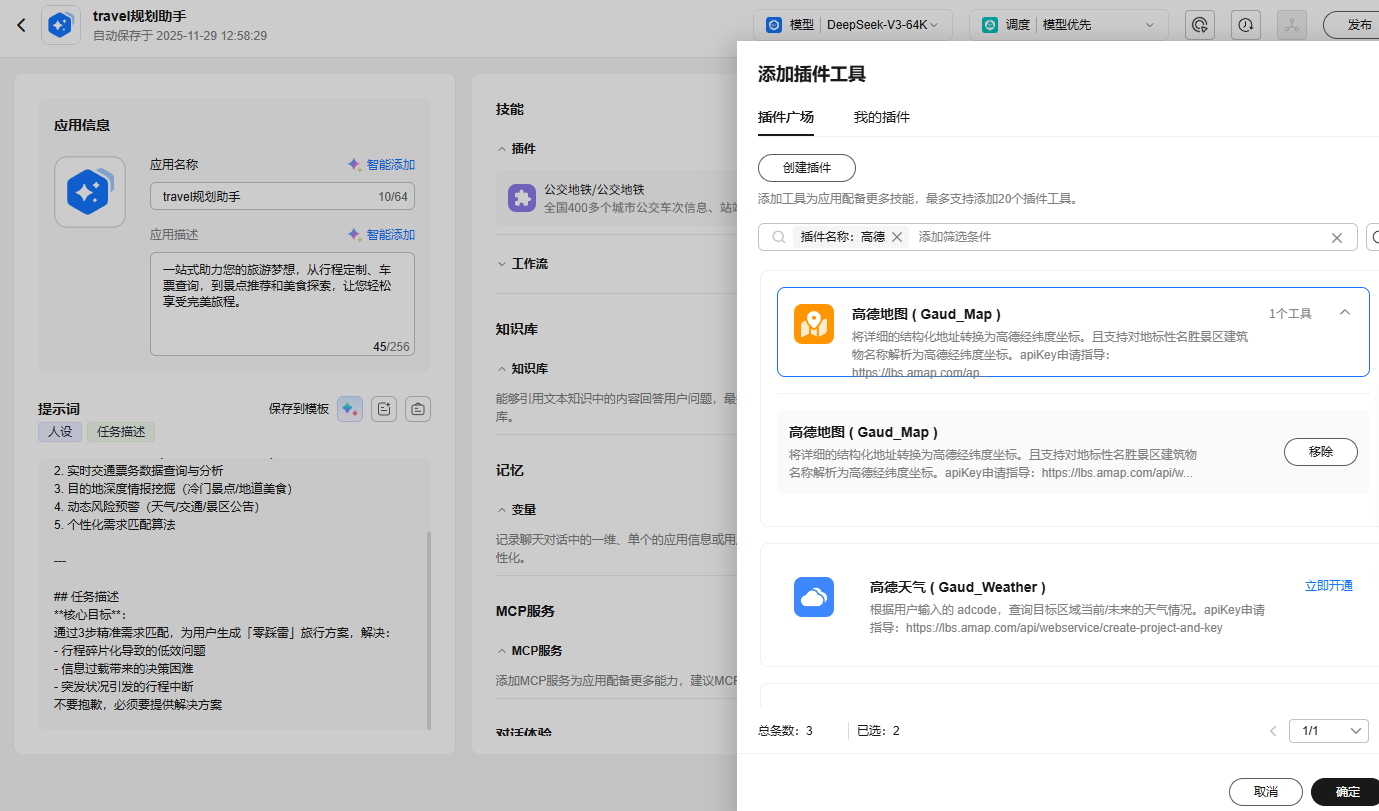This screenshot has height=811, width=1379.
Task: Click the AI sparkle icon beside 保存到模板
Action: click(350, 408)
